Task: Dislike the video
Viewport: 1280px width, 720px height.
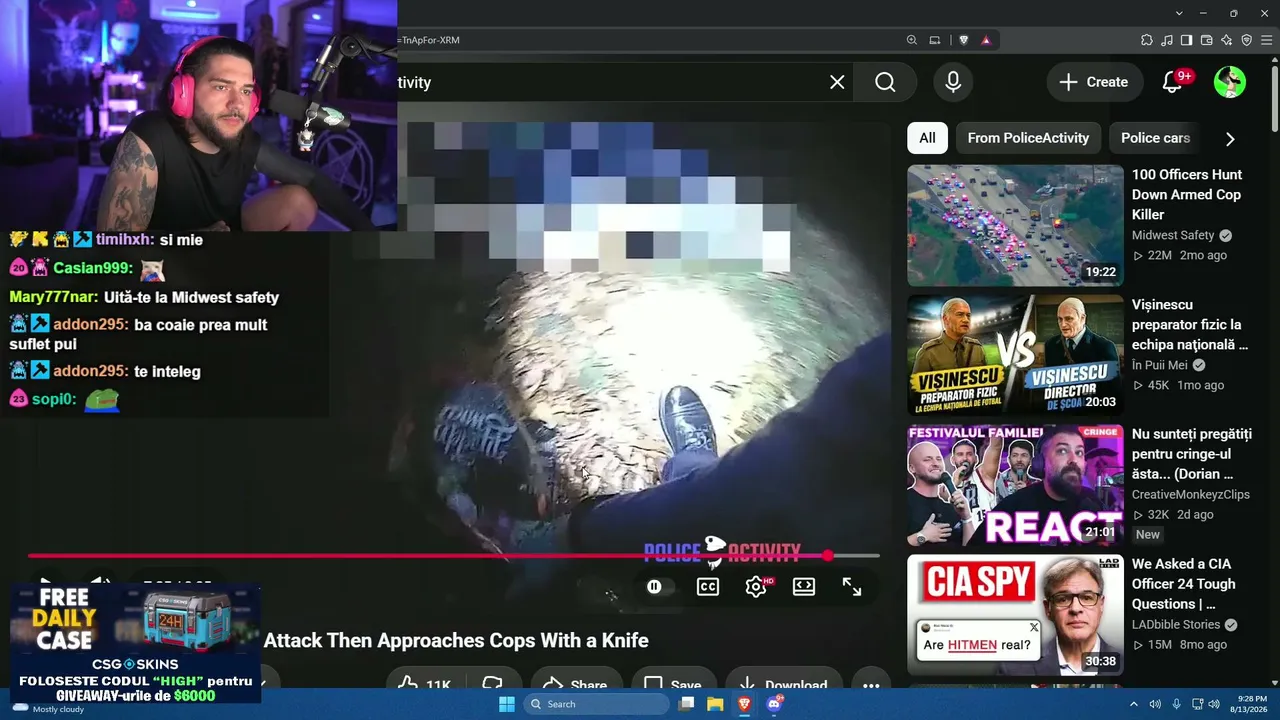Action: point(492,685)
